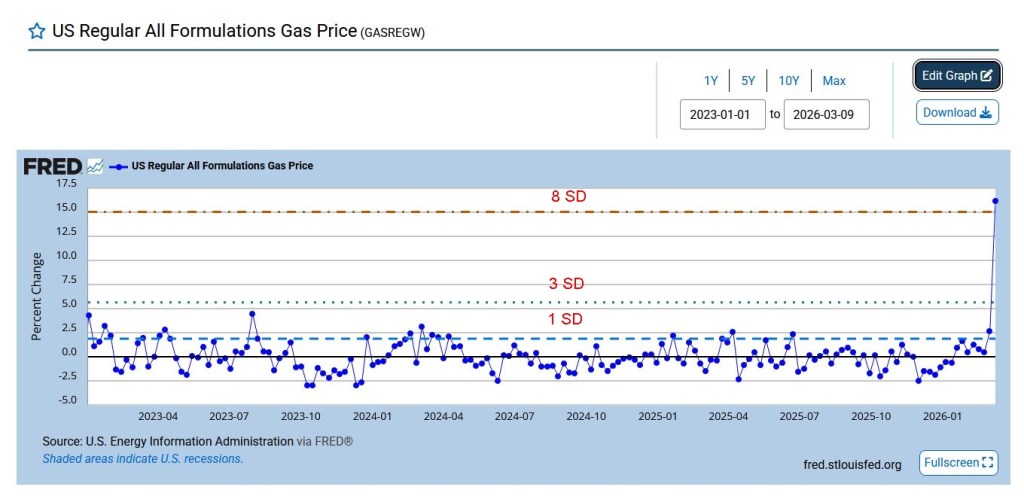Click the legend text US Regular All Formulations

click(222, 166)
